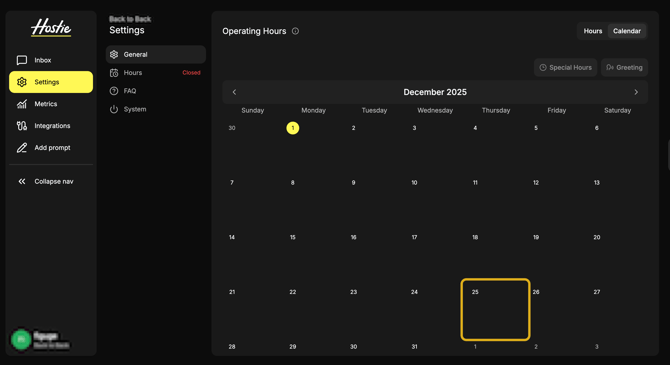Viewport: 670px width, 365px height.
Task: Select November 30 greyed date
Action: point(232,128)
